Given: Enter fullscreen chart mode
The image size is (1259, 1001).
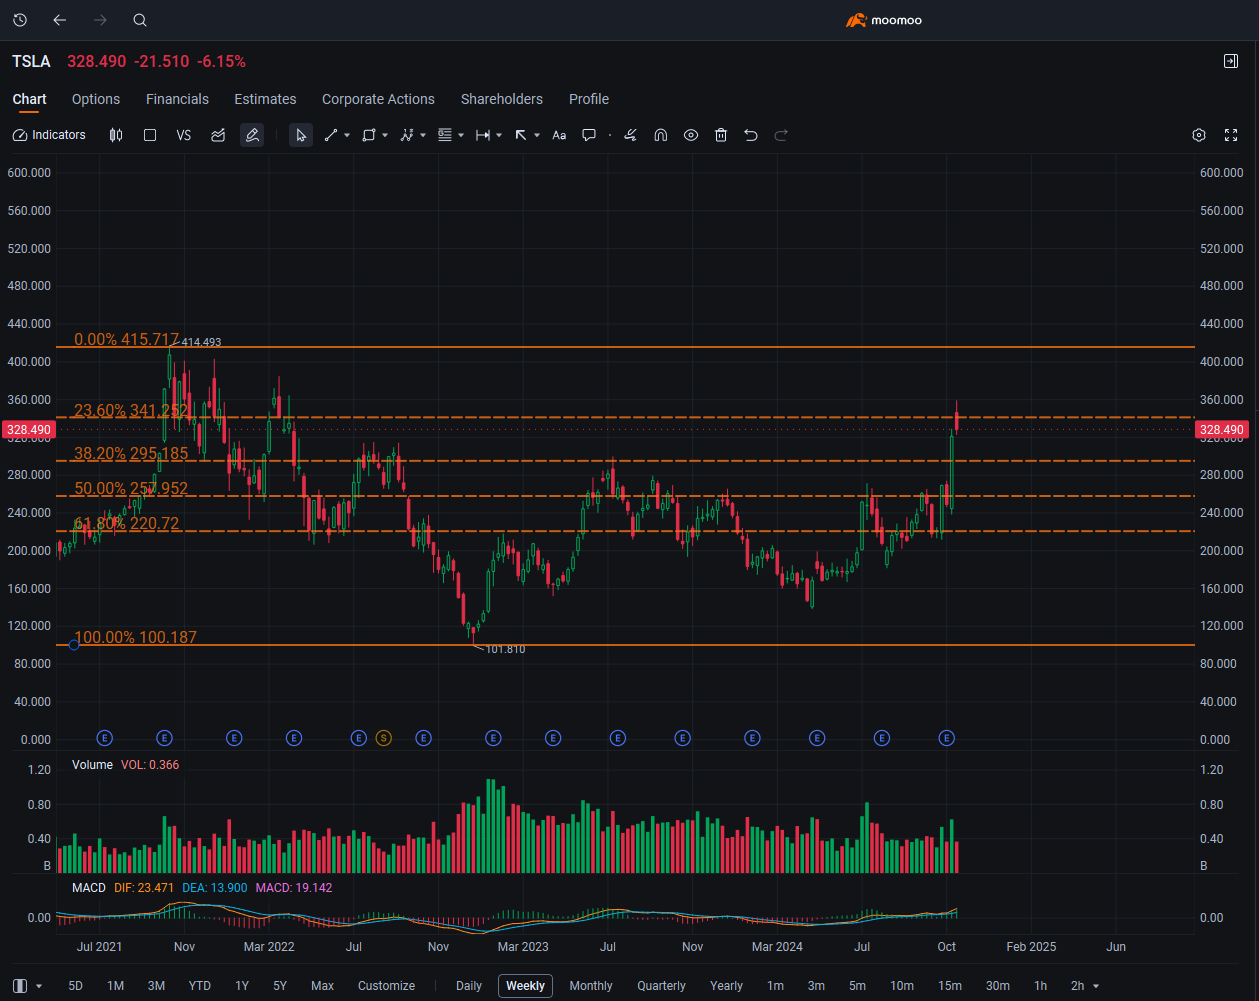Looking at the screenshot, I should point(1231,135).
